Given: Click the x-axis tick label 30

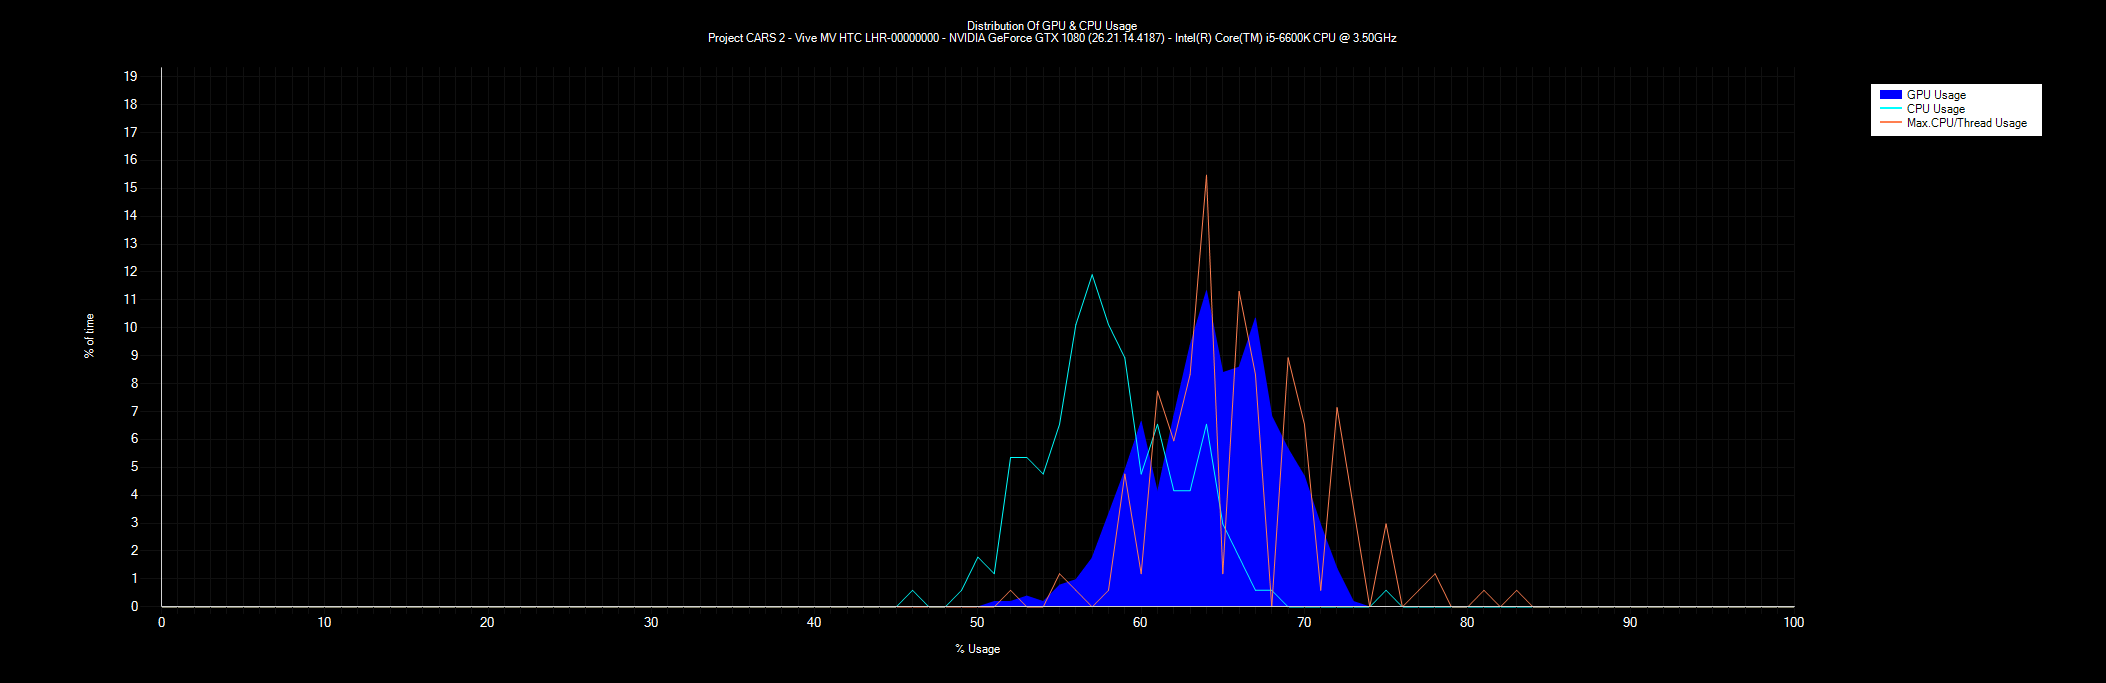Looking at the screenshot, I should click(651, 622).
